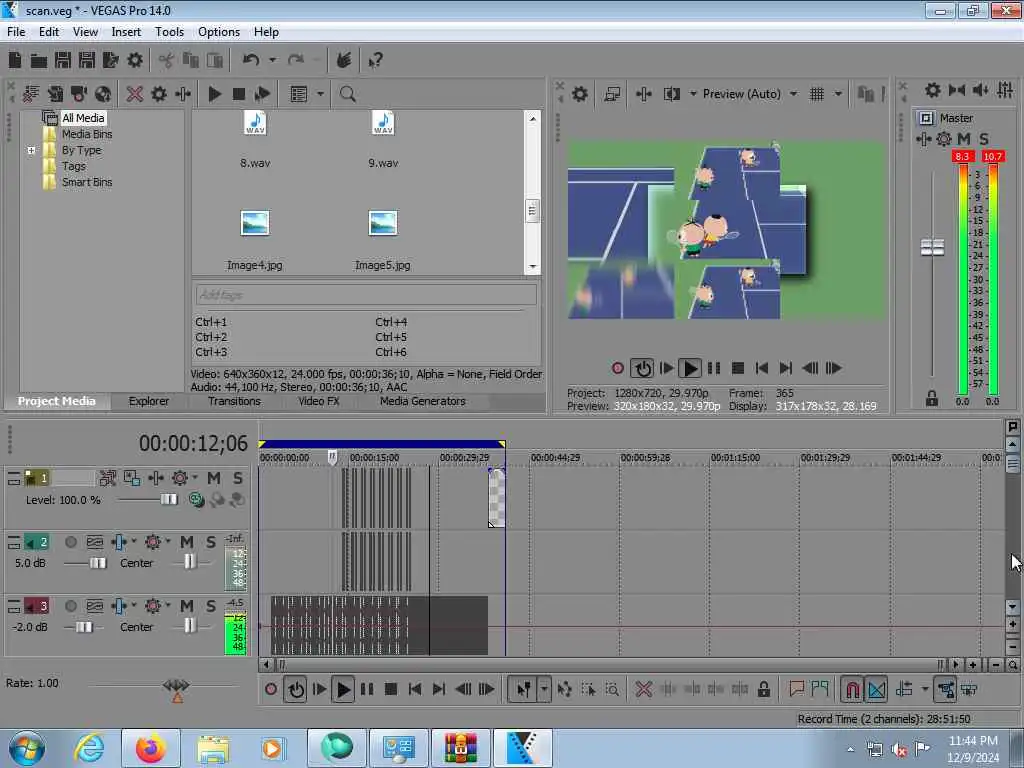The image size is (1024, 768).
Task: Click the What's This help icon
Action: (x=376, y=61)
